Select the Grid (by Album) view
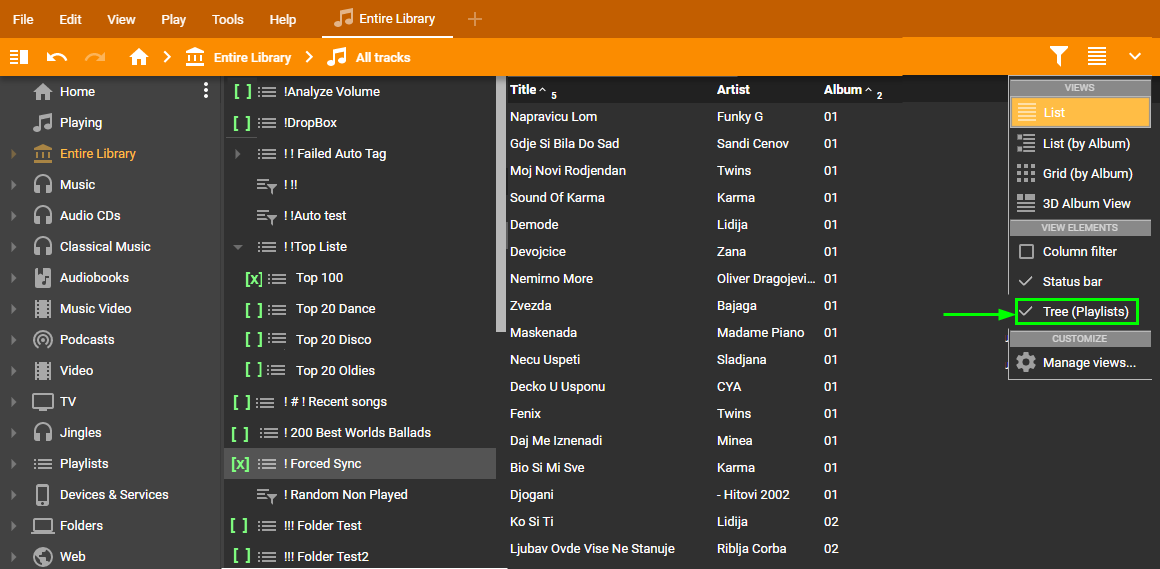 [x=1086, y=173]
